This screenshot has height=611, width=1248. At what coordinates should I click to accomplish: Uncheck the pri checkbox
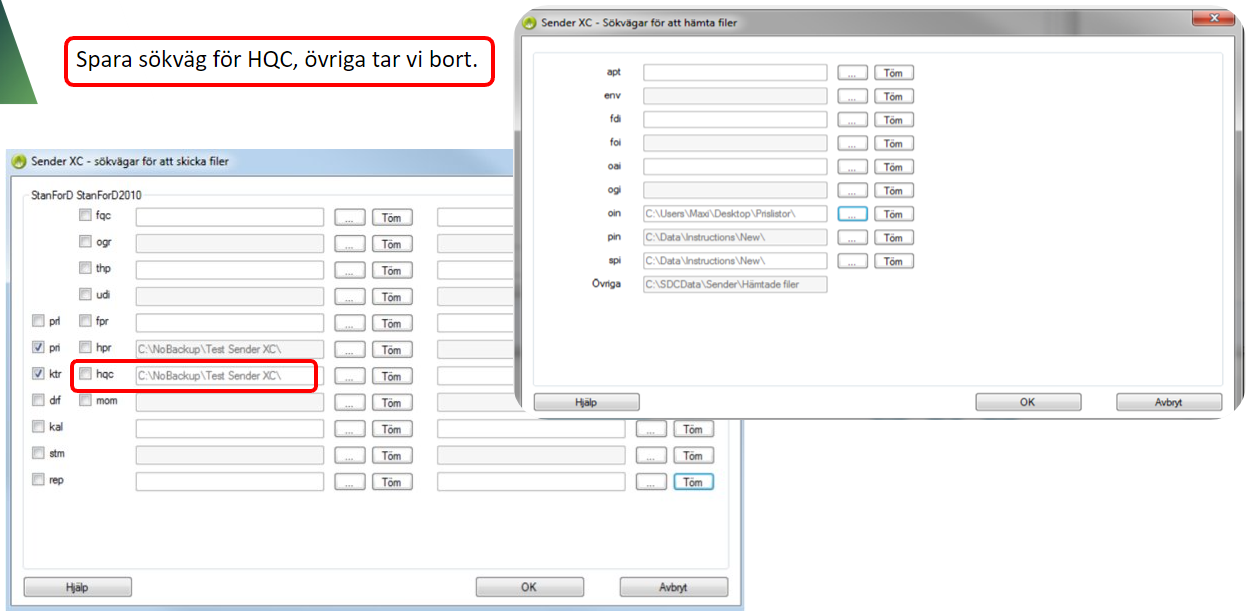tap(38, 348)
